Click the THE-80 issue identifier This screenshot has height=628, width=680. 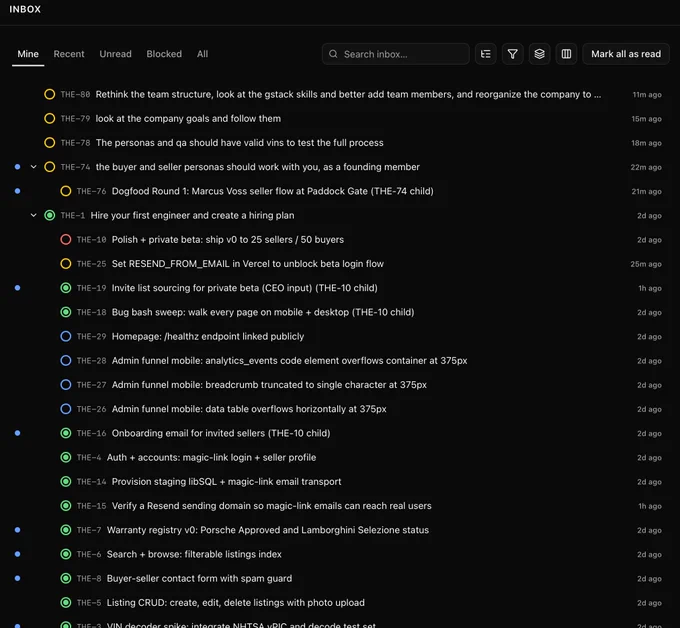tap(75, 95)
